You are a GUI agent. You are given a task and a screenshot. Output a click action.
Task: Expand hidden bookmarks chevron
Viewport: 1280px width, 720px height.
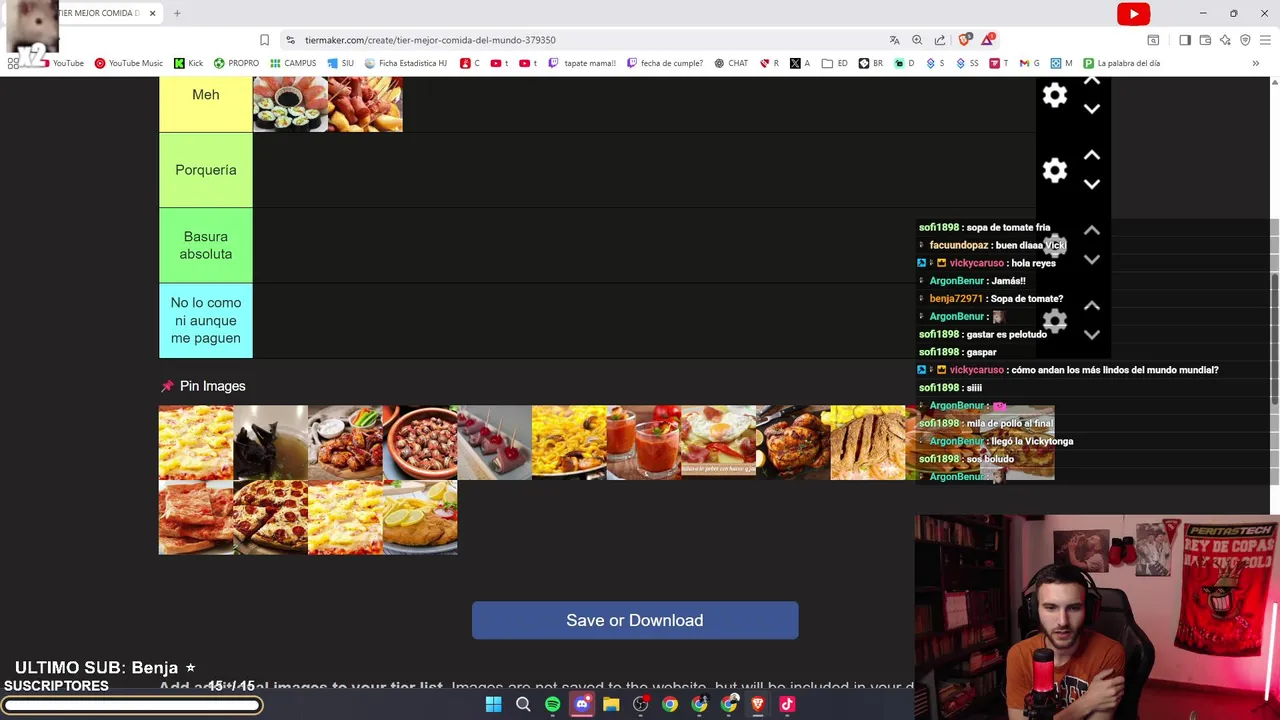click(1255, 63)
